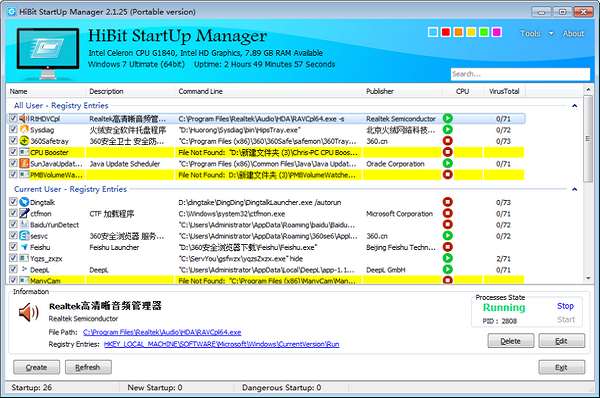
Task: Disable the BaiduYunDetect startup entry checkbox
Action: [13, 224]
